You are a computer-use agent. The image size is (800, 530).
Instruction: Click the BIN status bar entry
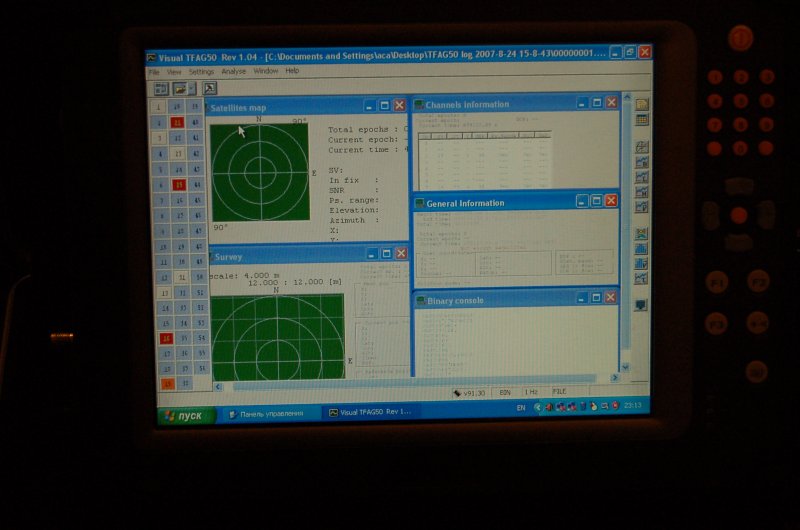point(505,392)
